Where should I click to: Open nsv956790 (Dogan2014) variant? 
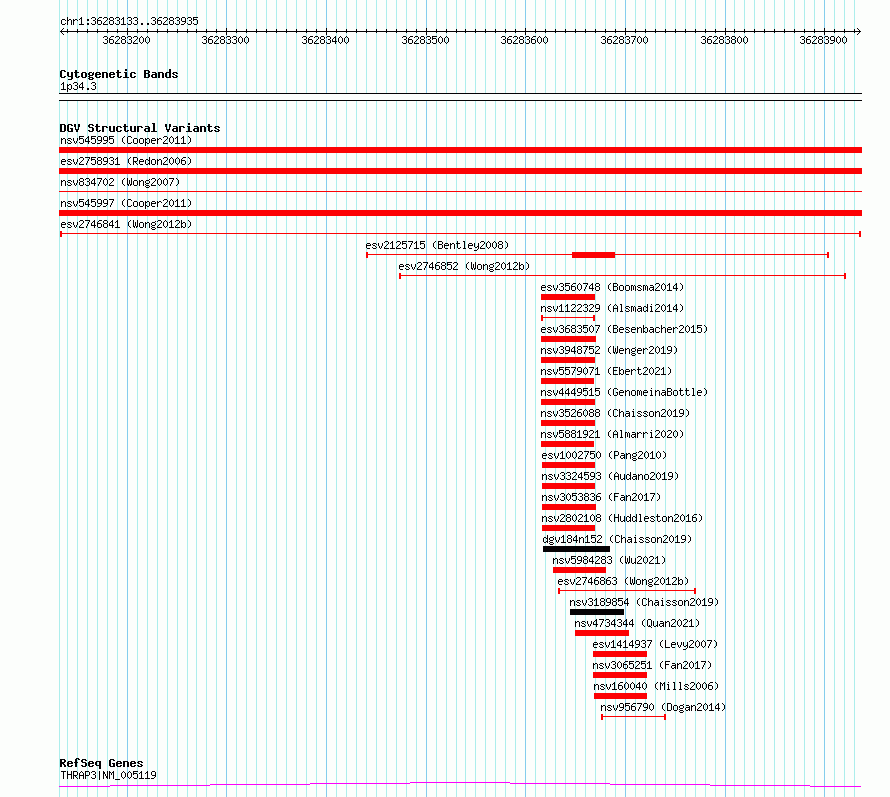(664, 707)
